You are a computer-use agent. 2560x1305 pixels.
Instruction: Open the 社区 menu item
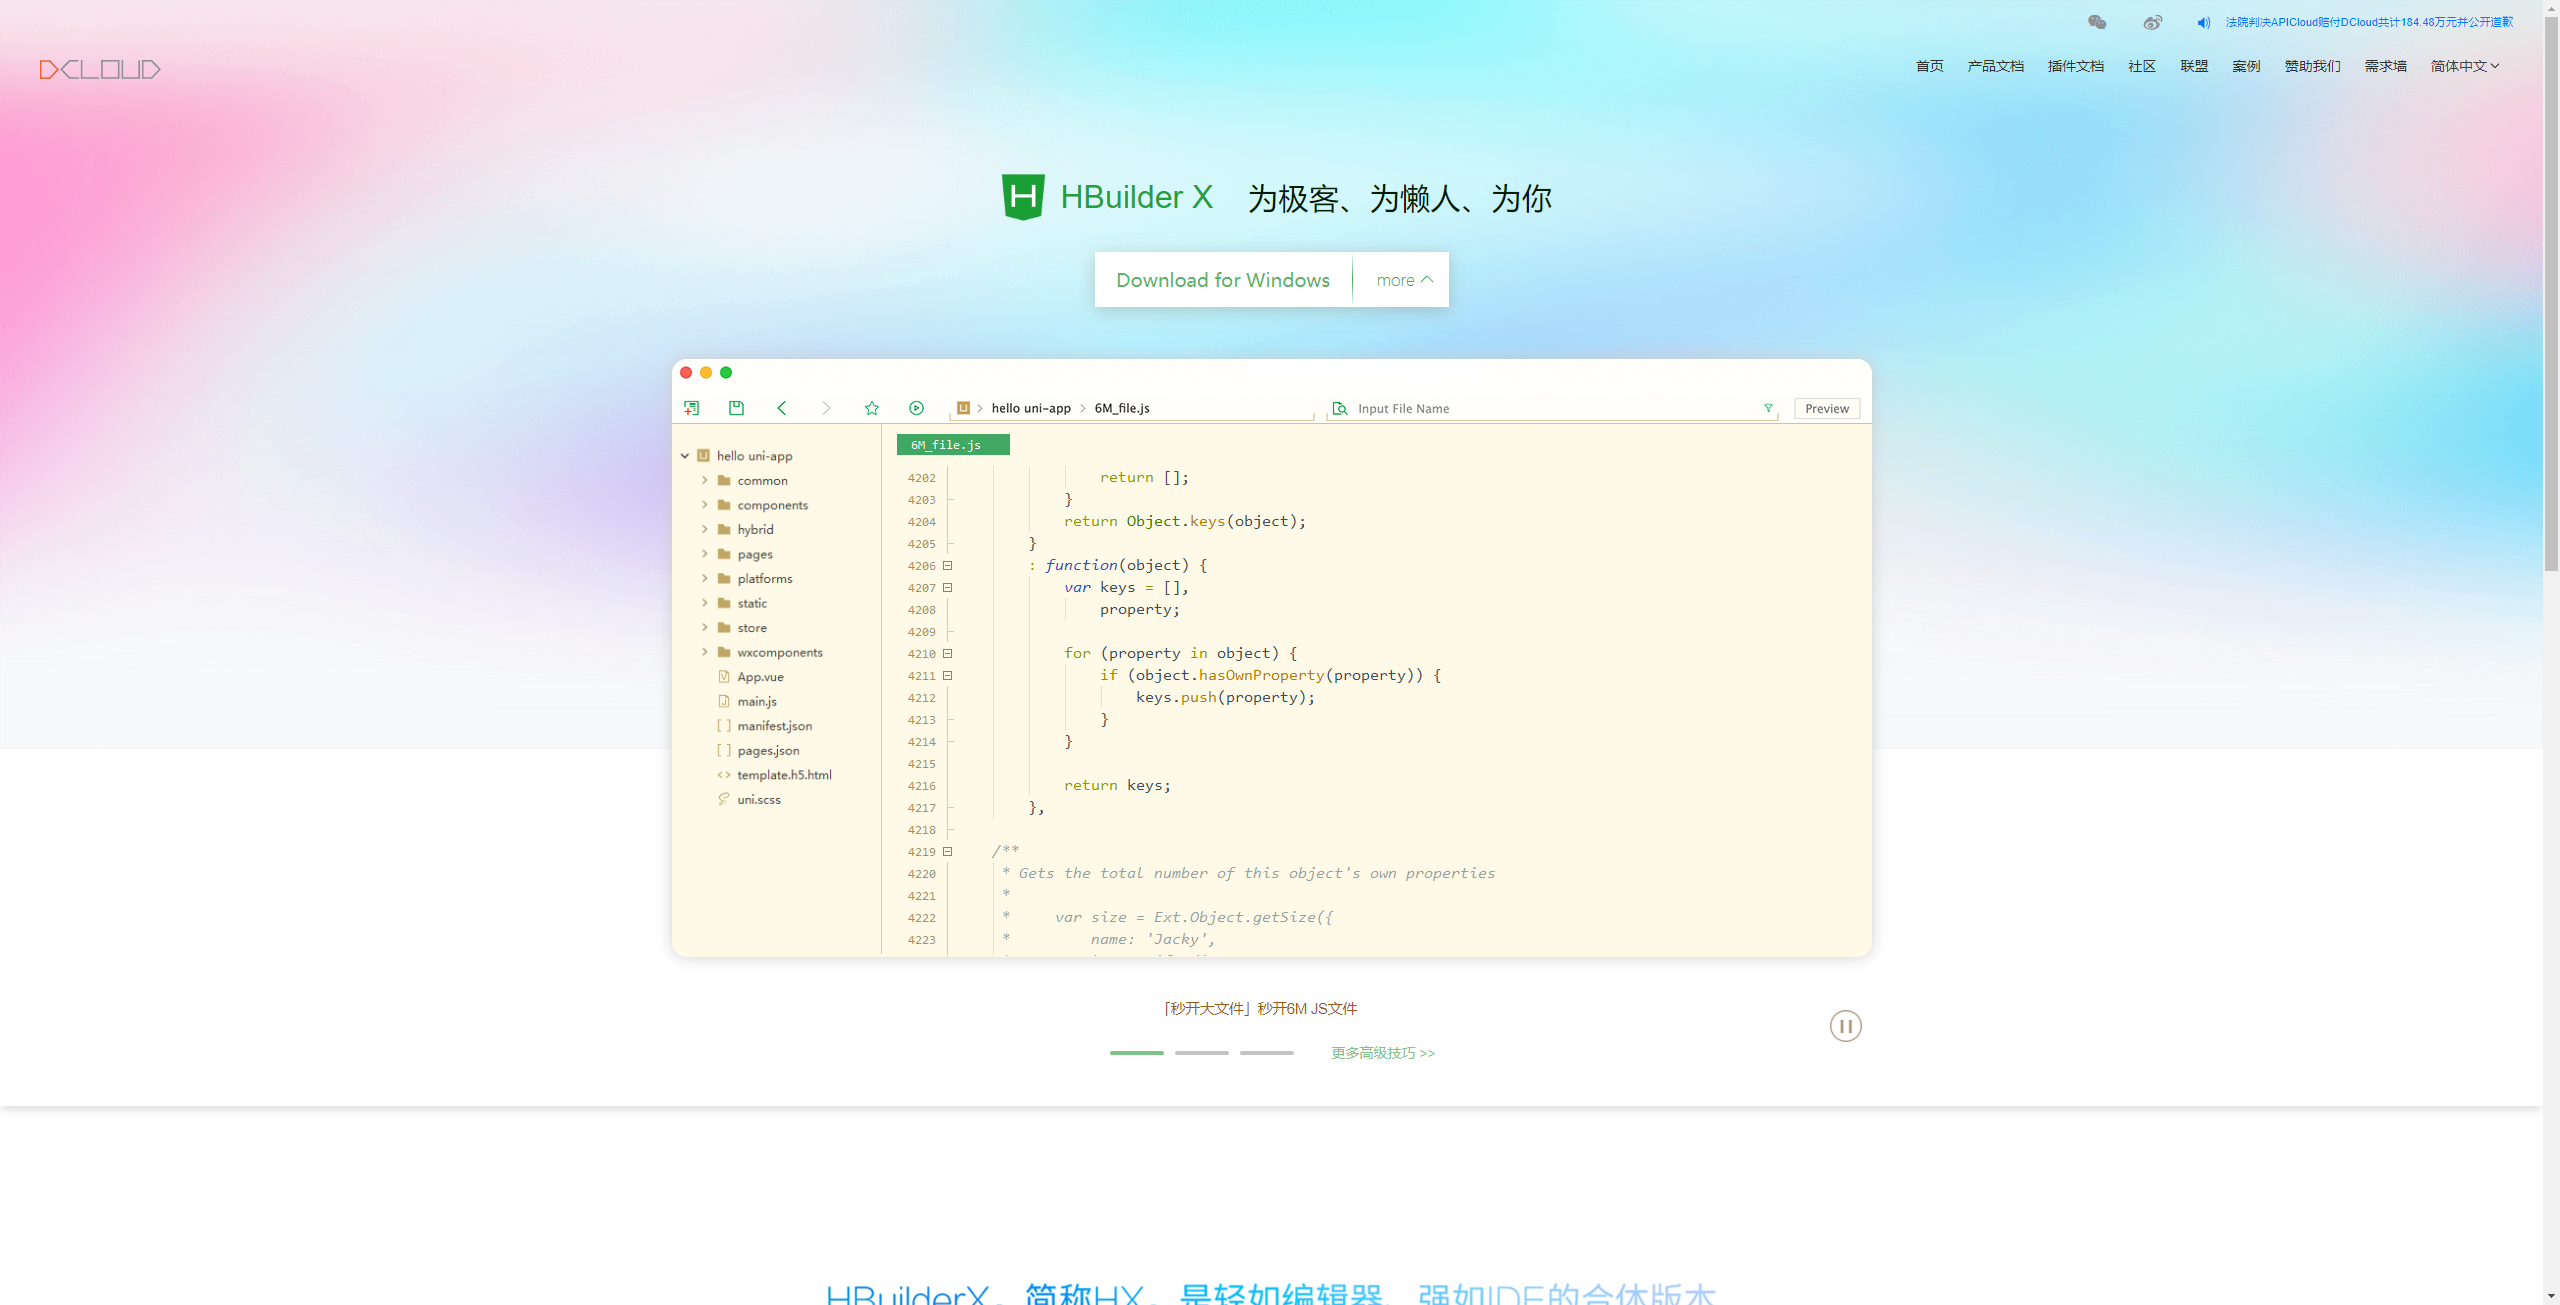(2141, 66)
